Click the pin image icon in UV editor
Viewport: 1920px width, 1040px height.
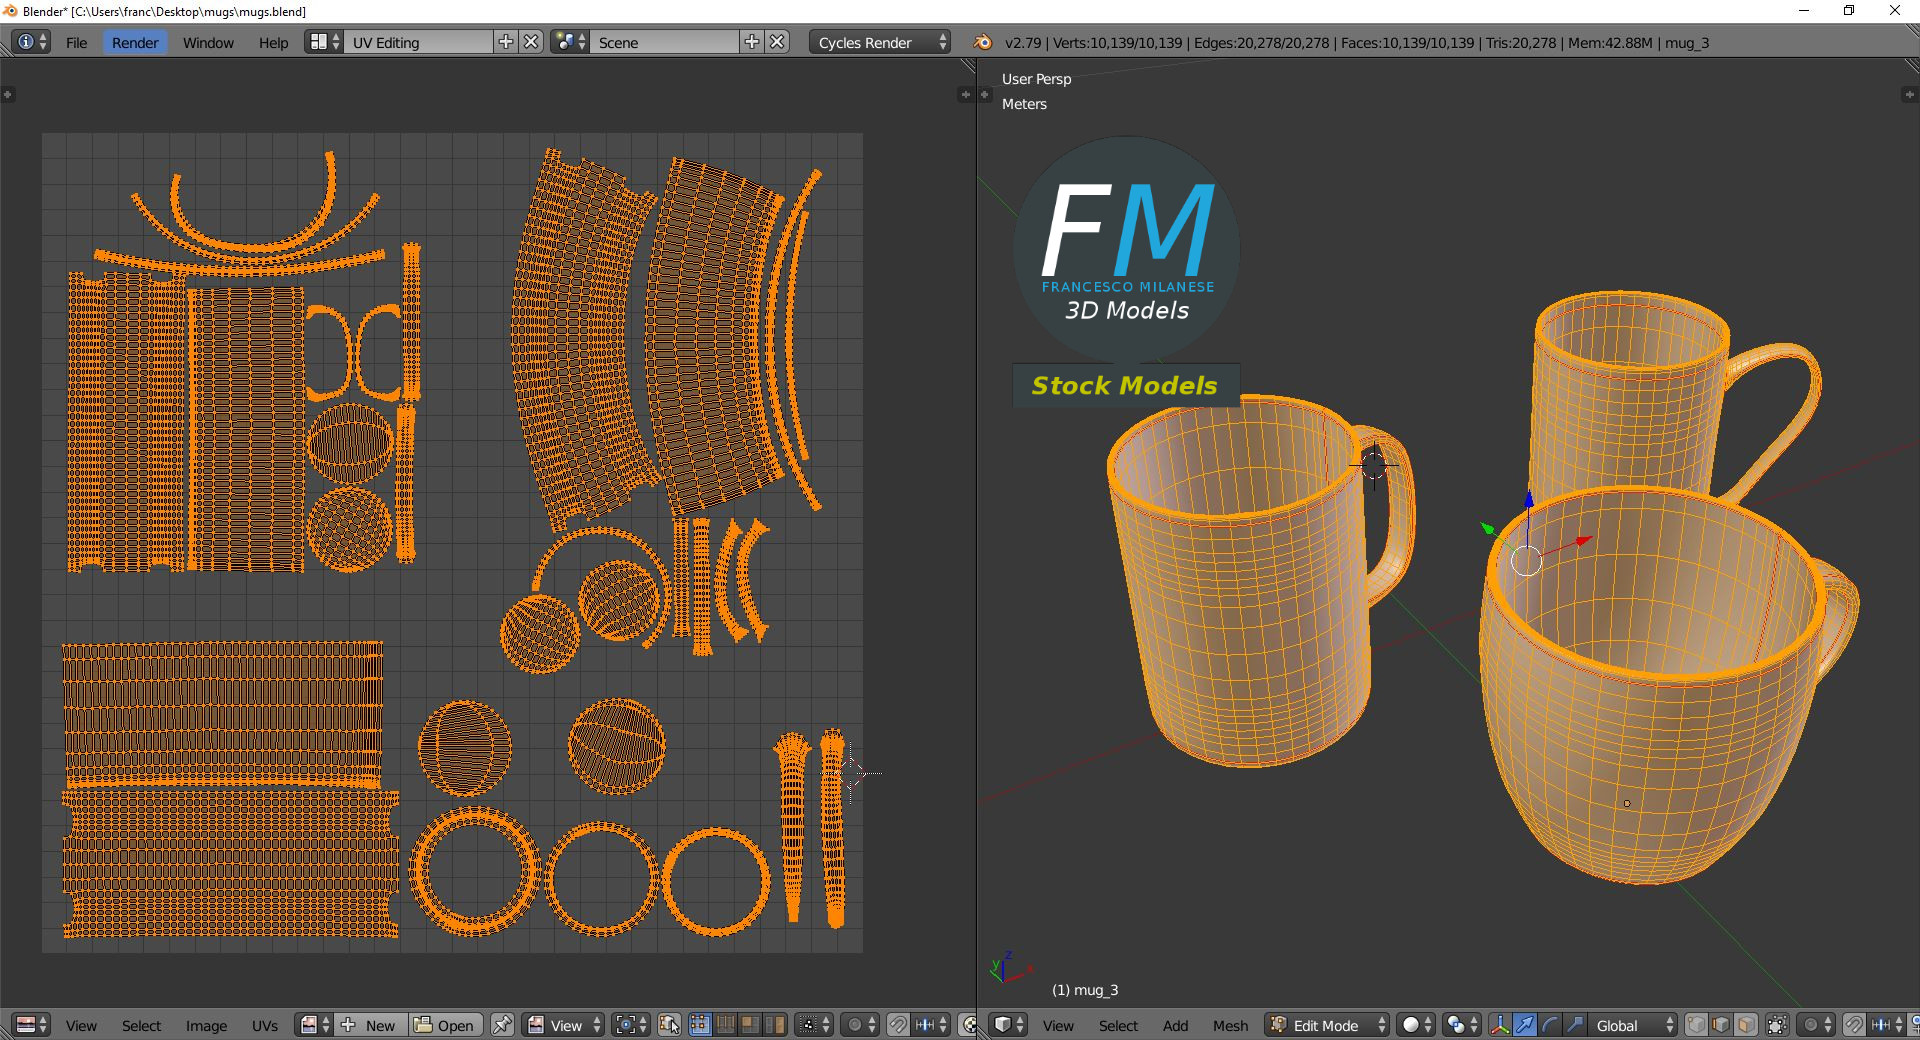tap(503, 1025)
